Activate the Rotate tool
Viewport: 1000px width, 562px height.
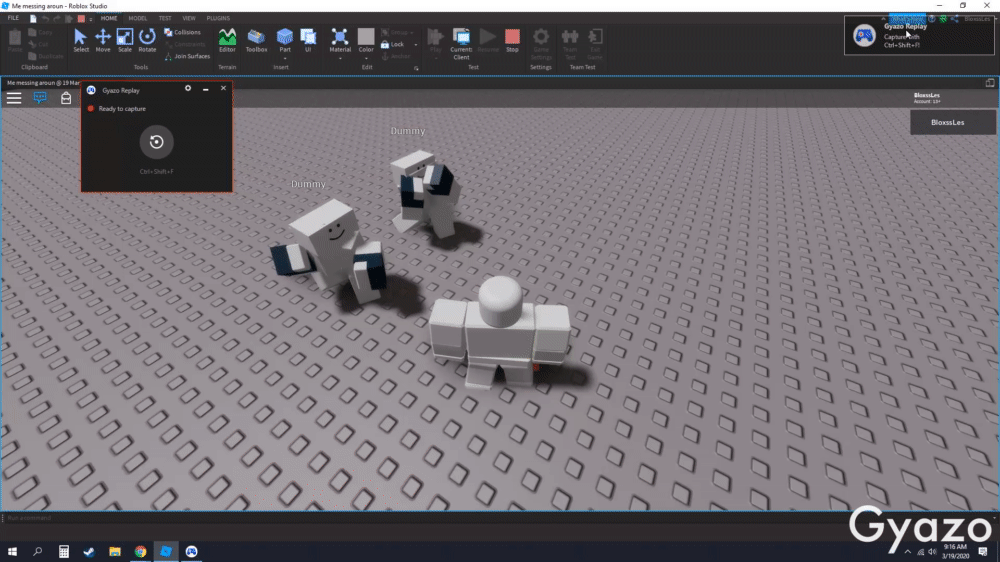147,40
